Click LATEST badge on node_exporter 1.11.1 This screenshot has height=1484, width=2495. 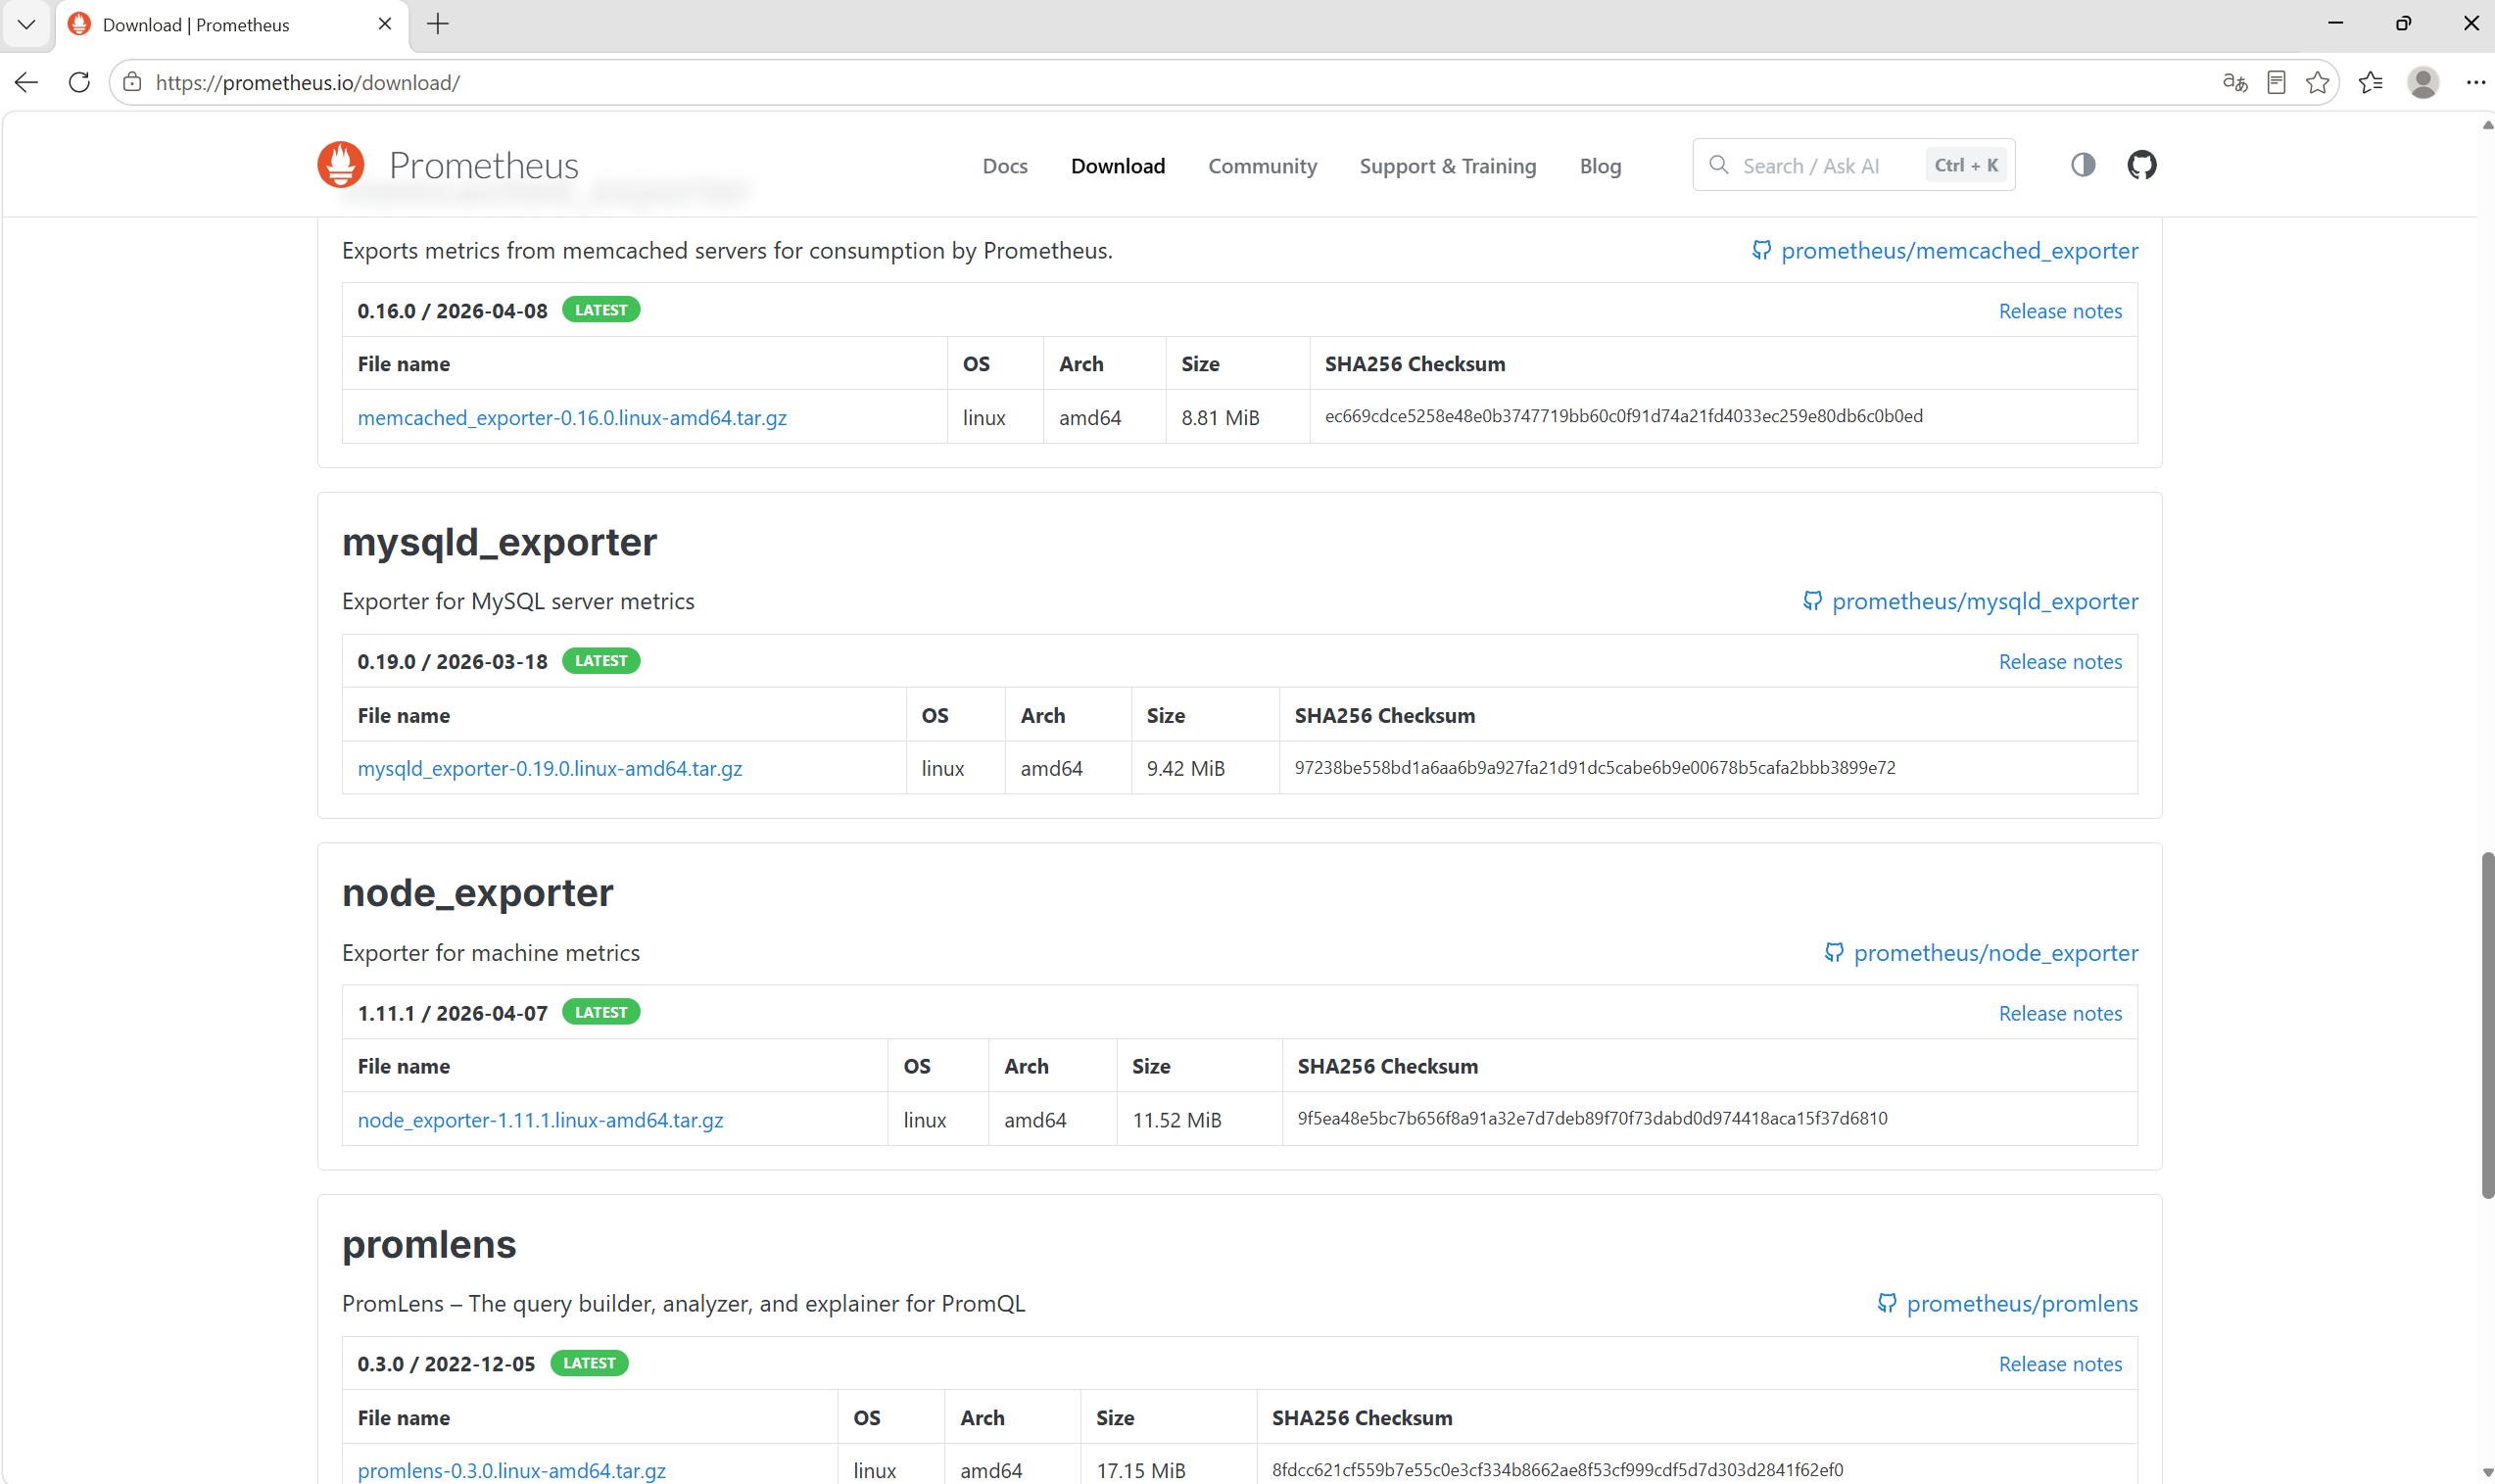[601, 1012]
